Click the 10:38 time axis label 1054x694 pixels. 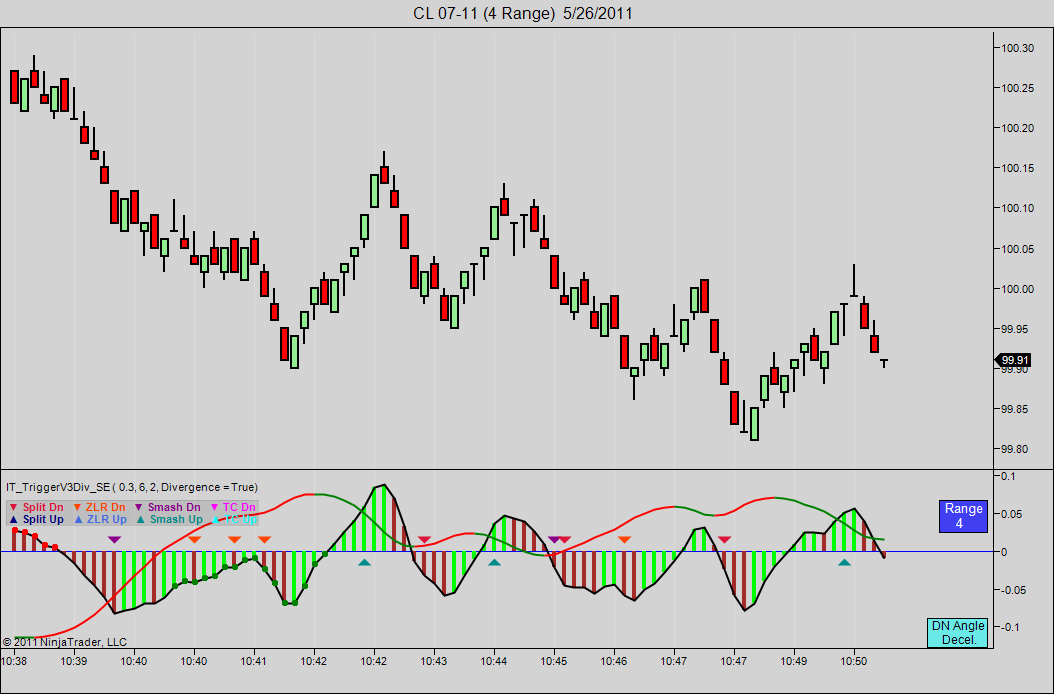14,662
